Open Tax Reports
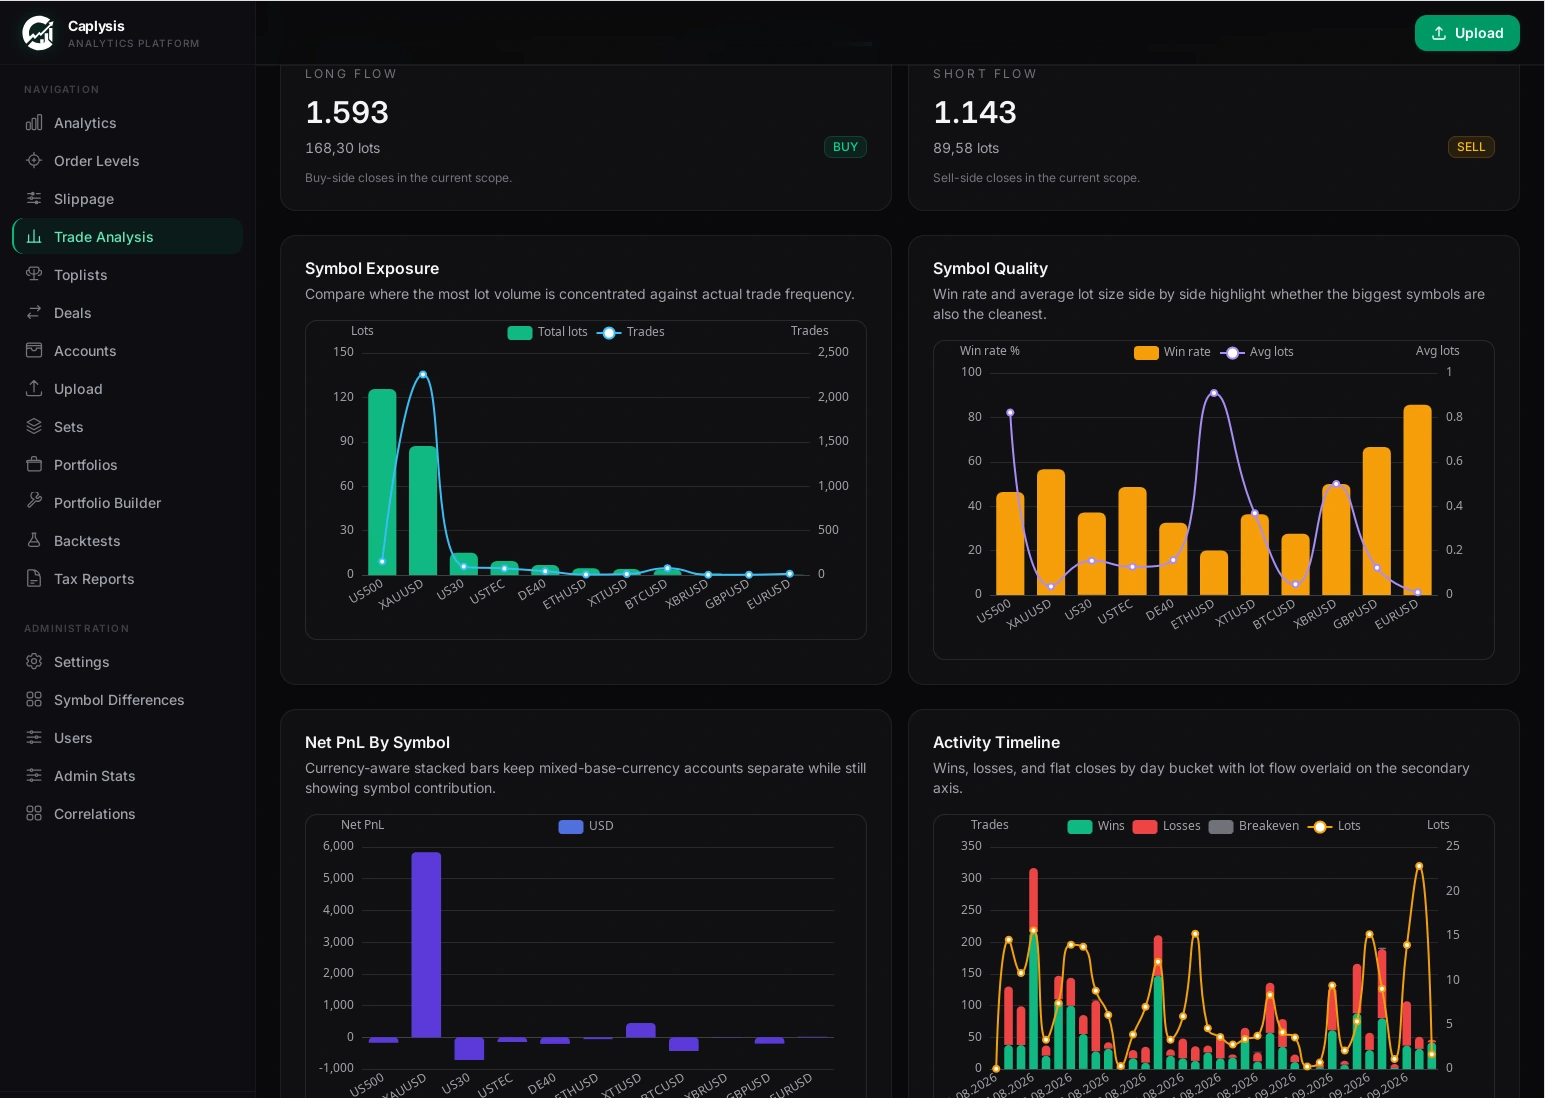This screenshot has height=1098, width=1545. coord(127,579)
